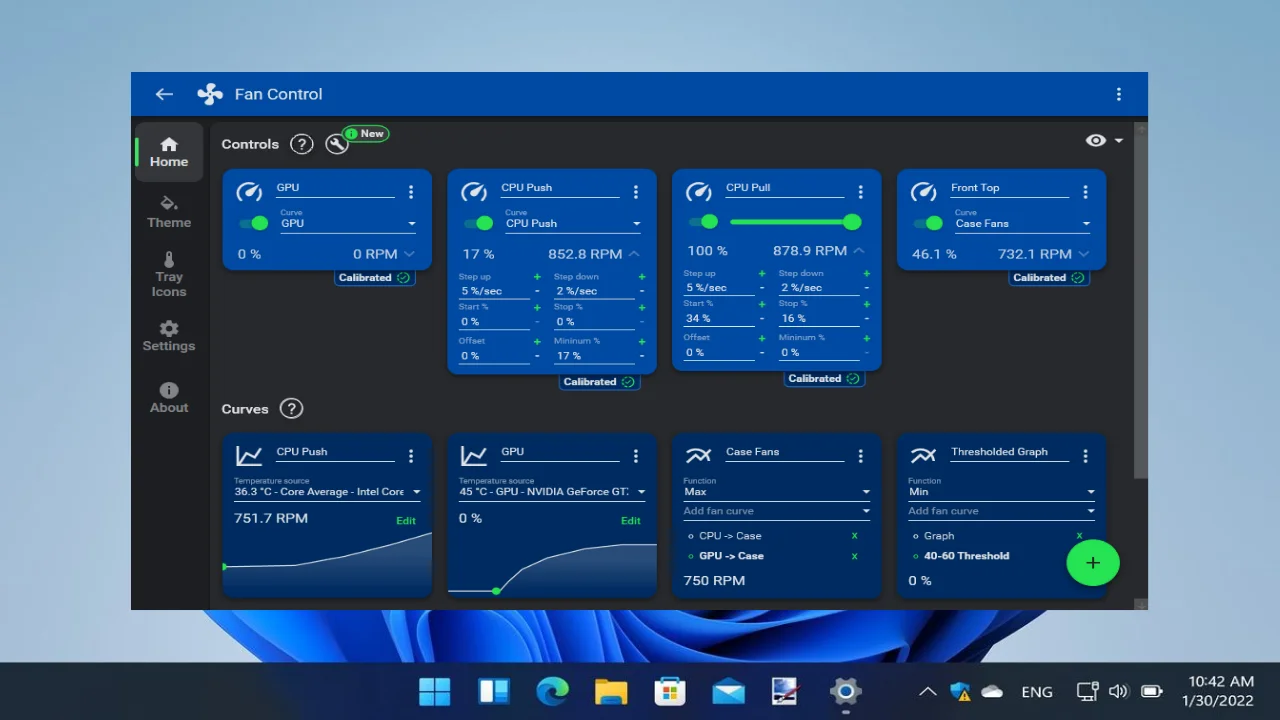Open the Settings sidebar tab
The height and width of the screenshot is (720, 1280).
[x=169, y=336]
